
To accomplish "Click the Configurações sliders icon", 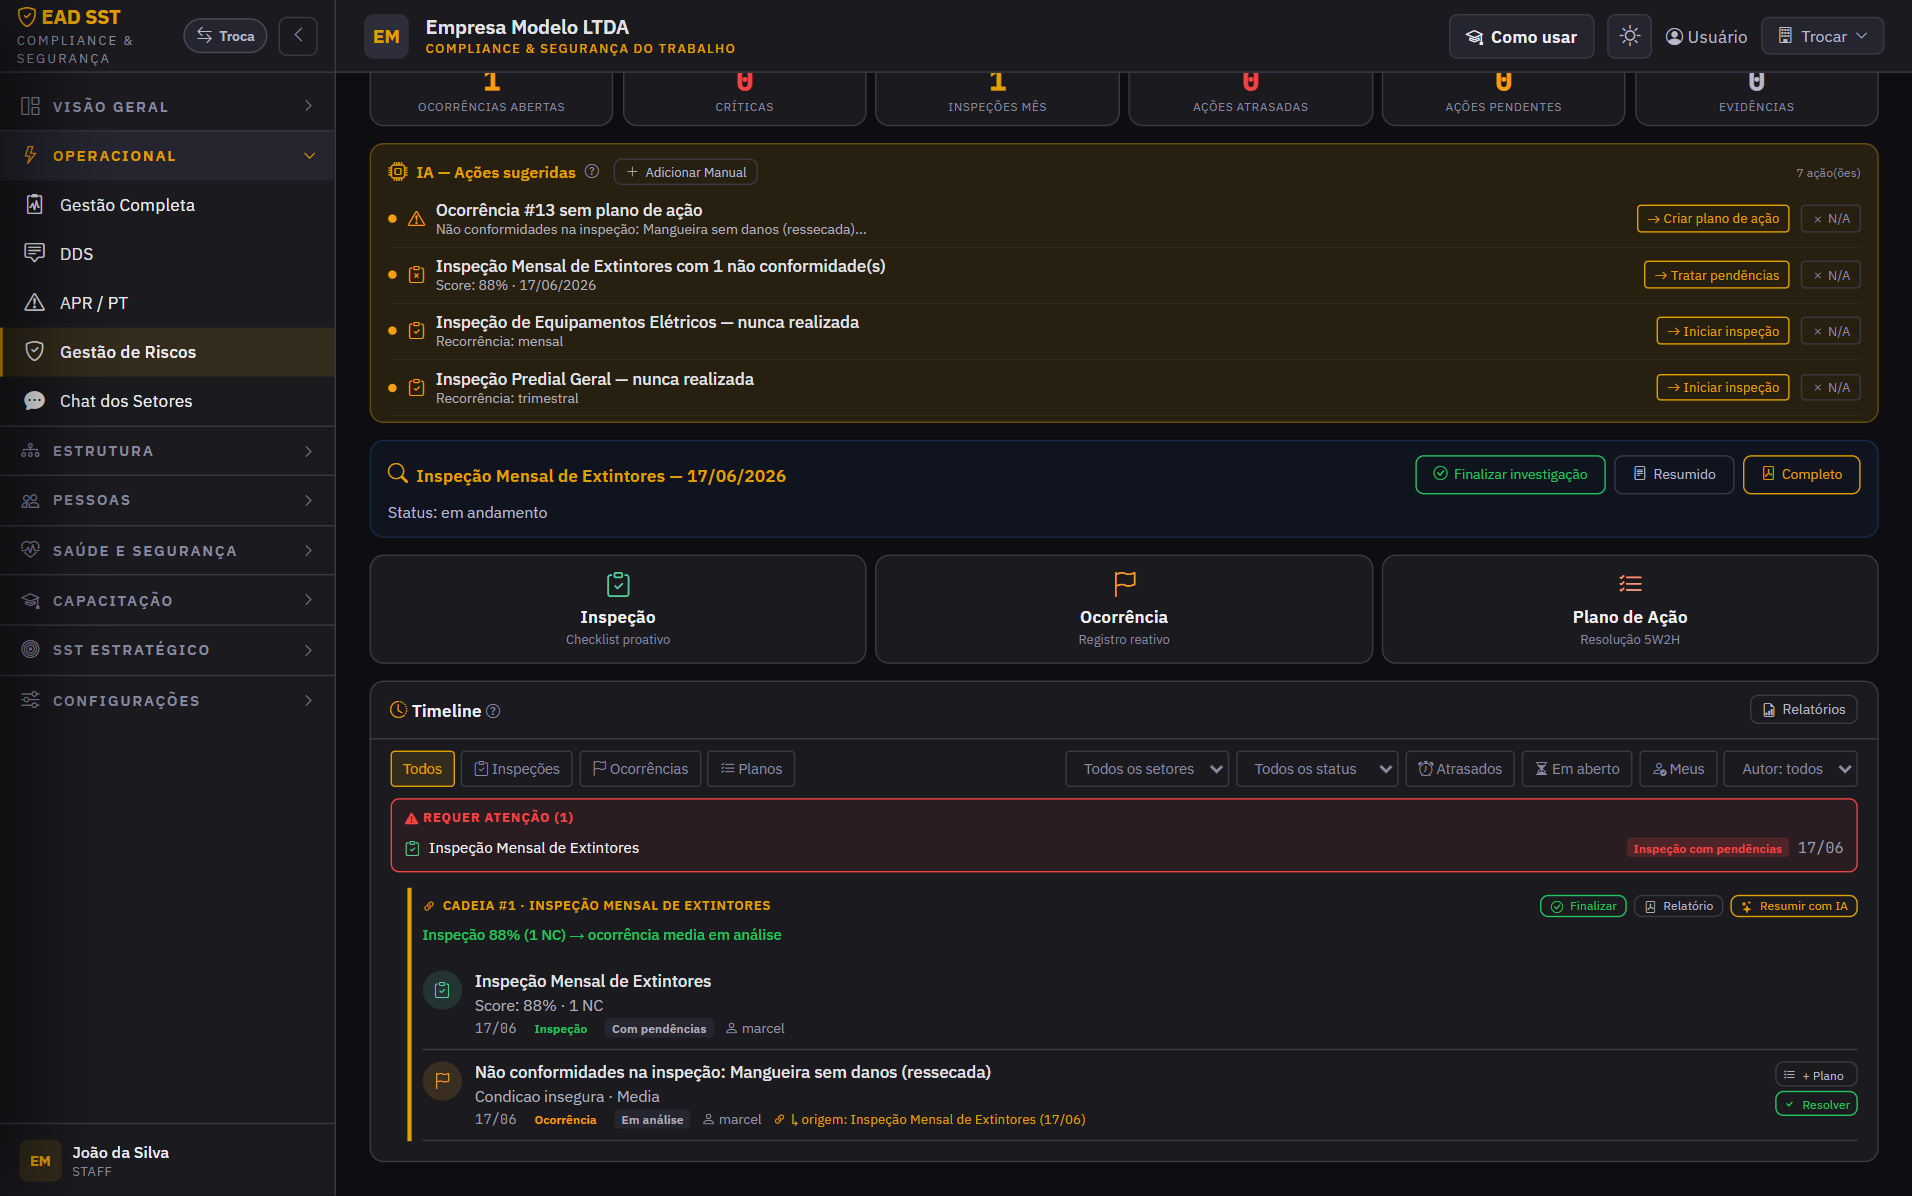I will pos(31,700).
